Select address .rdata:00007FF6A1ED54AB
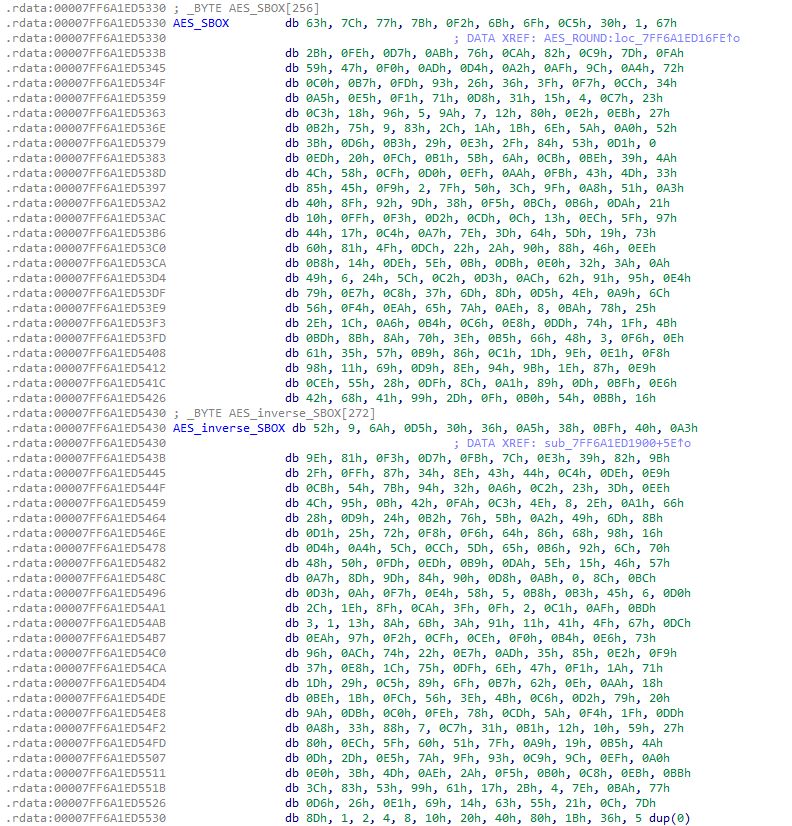This screenshot has height=826, width=792. [85, 621]
